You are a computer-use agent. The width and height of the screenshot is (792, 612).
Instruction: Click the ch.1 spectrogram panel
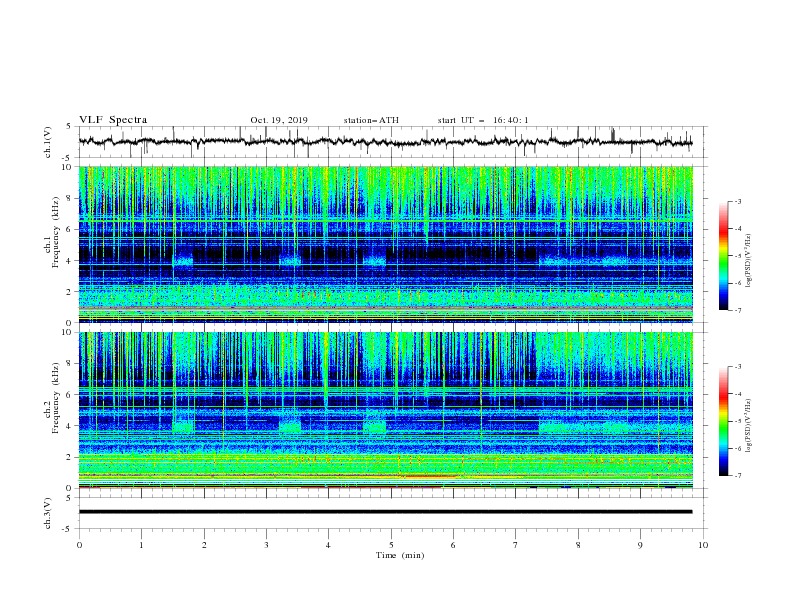click(386, 244)
